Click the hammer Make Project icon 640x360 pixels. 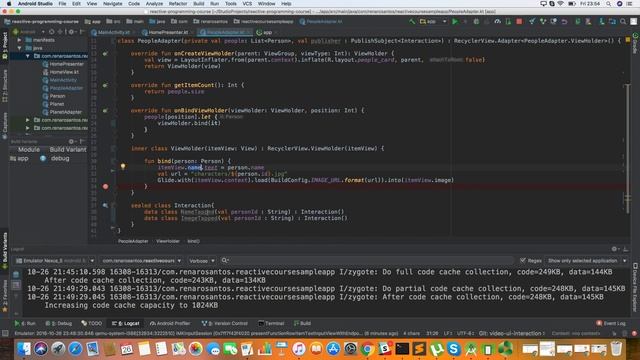[x=412, y=22]
